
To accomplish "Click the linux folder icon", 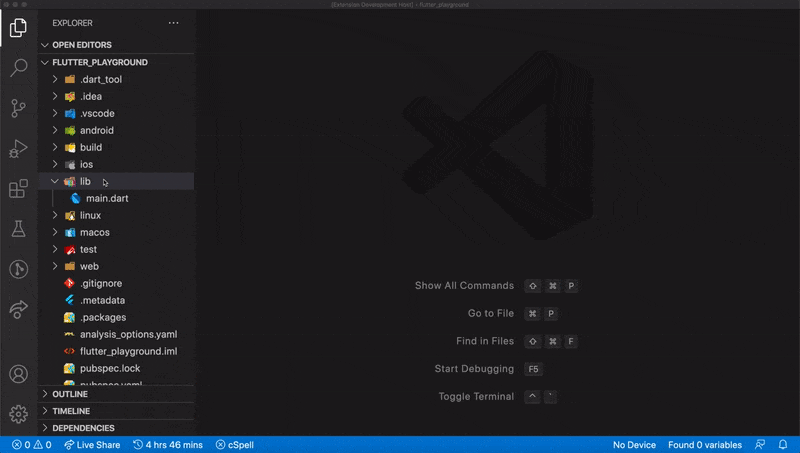I will (x=70, y=215).
